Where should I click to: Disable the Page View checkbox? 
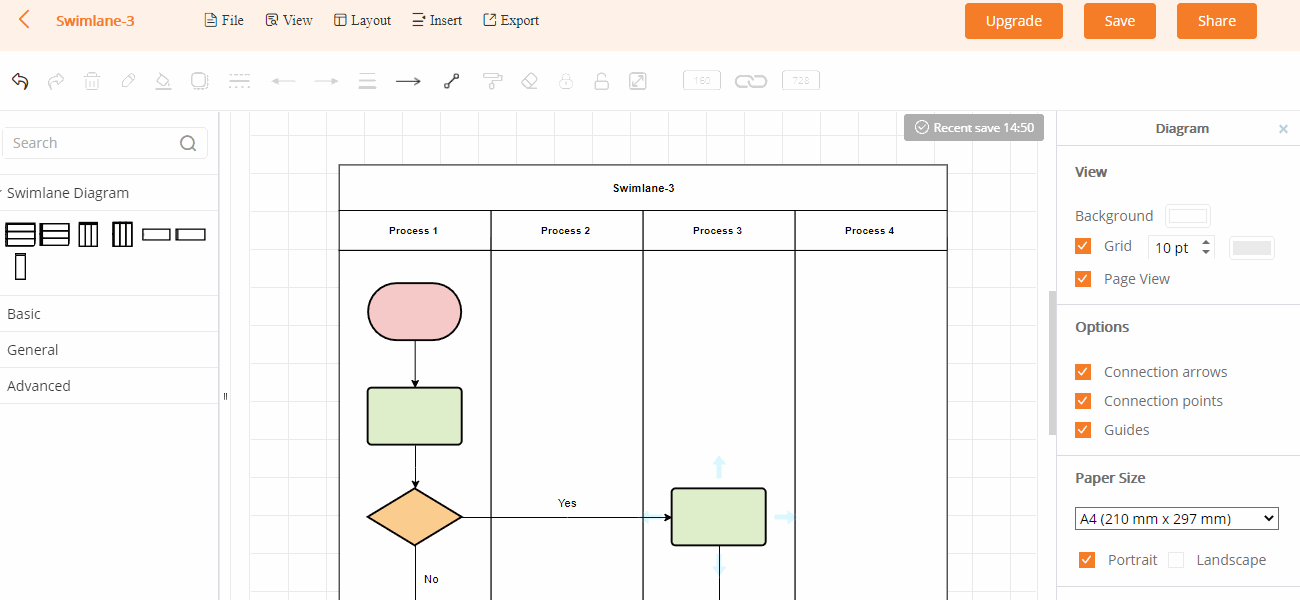click(1083, 279)
